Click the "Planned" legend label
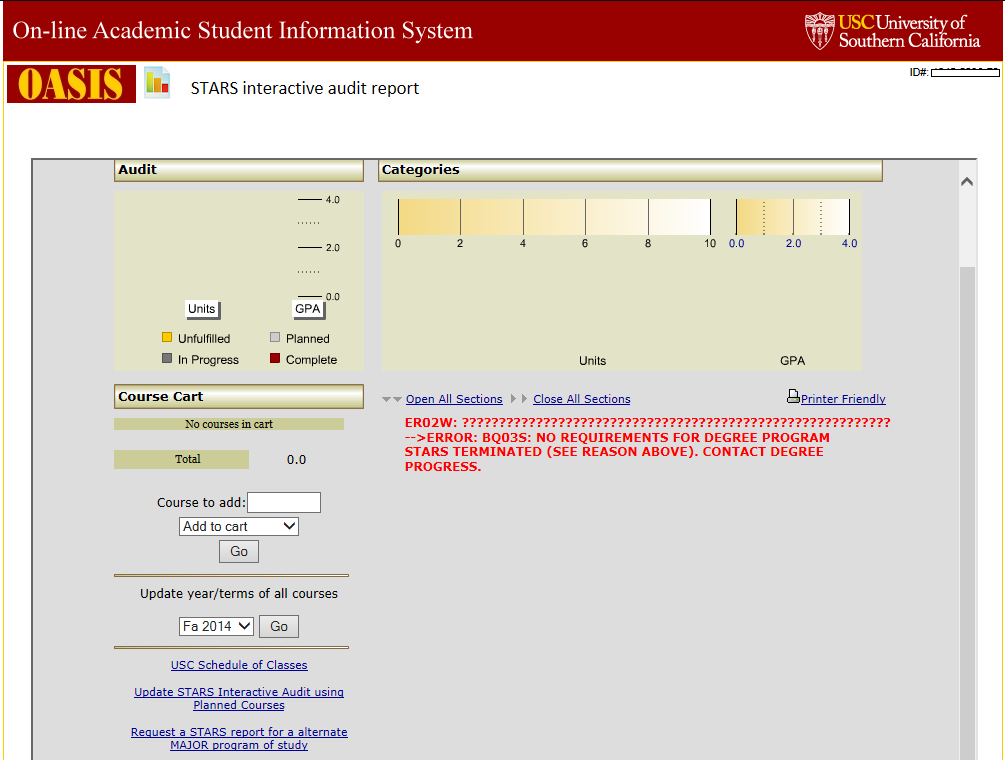1005x760 pixels. [x=308, y=338]
